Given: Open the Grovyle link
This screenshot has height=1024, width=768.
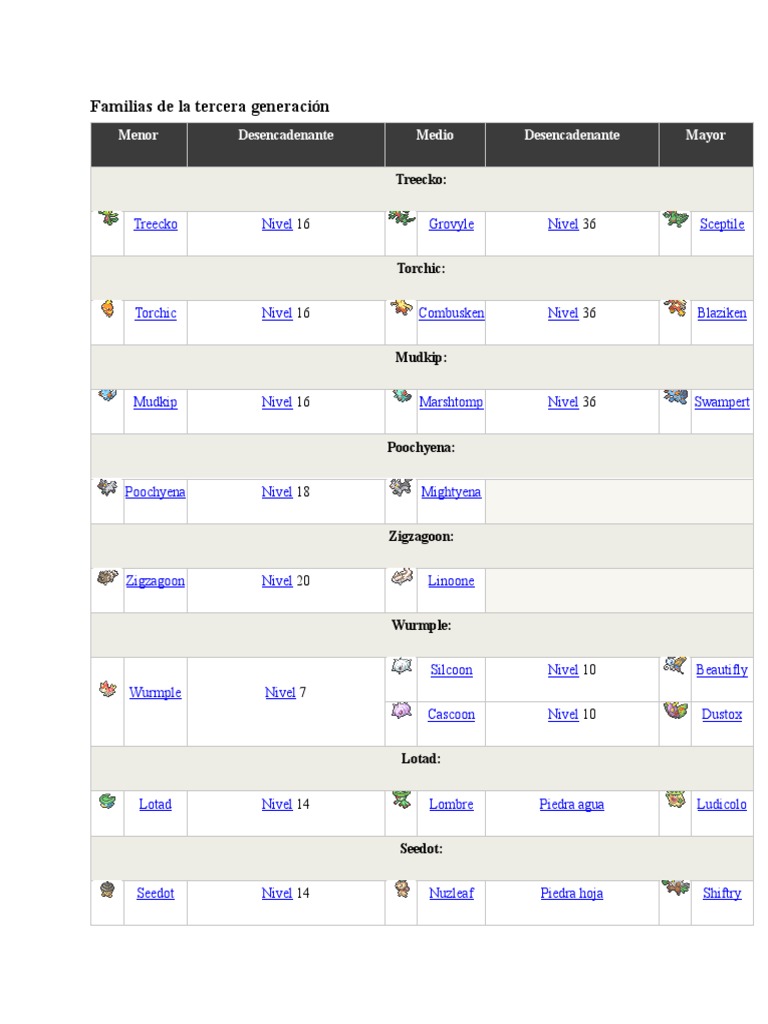Looking at the screenshot, I should coord(451,224).
